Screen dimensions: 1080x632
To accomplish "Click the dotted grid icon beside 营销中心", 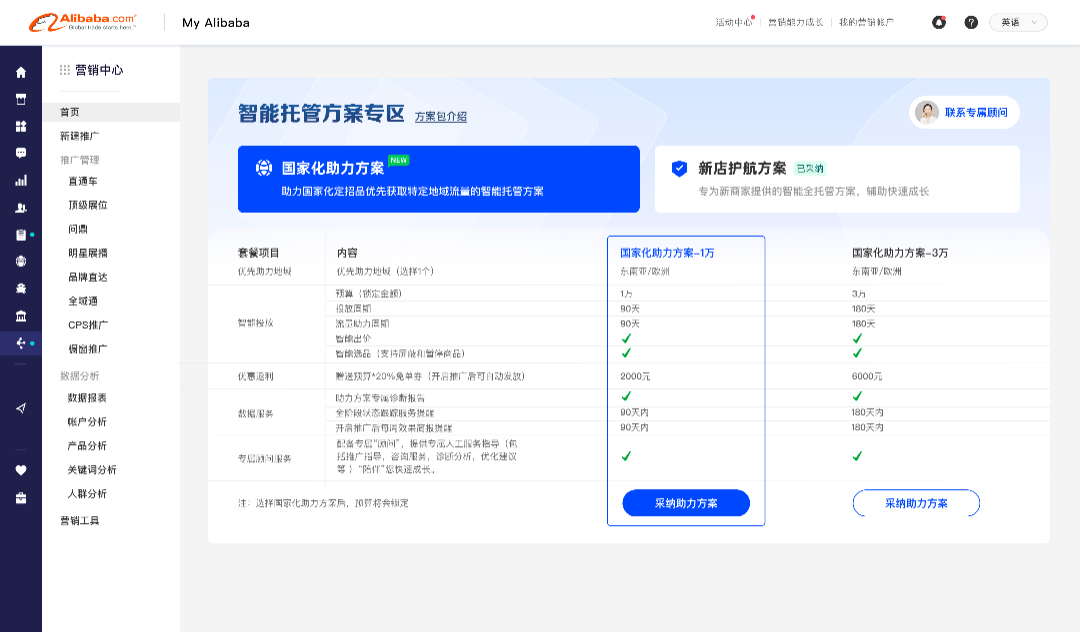I will (65, 70).
